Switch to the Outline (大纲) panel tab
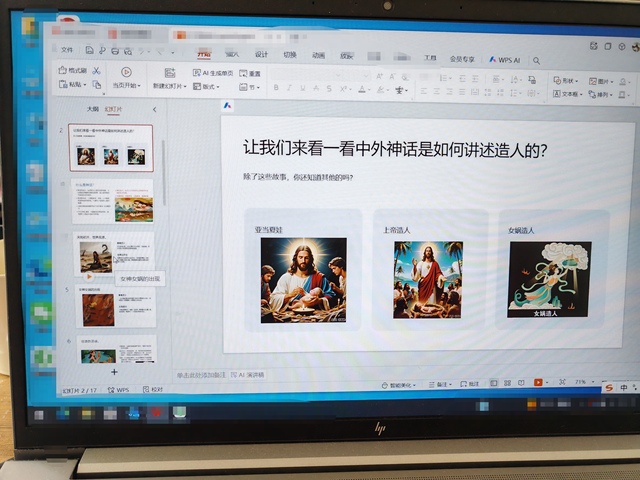The height and width of the screenshot is (480, 640). 92,109
